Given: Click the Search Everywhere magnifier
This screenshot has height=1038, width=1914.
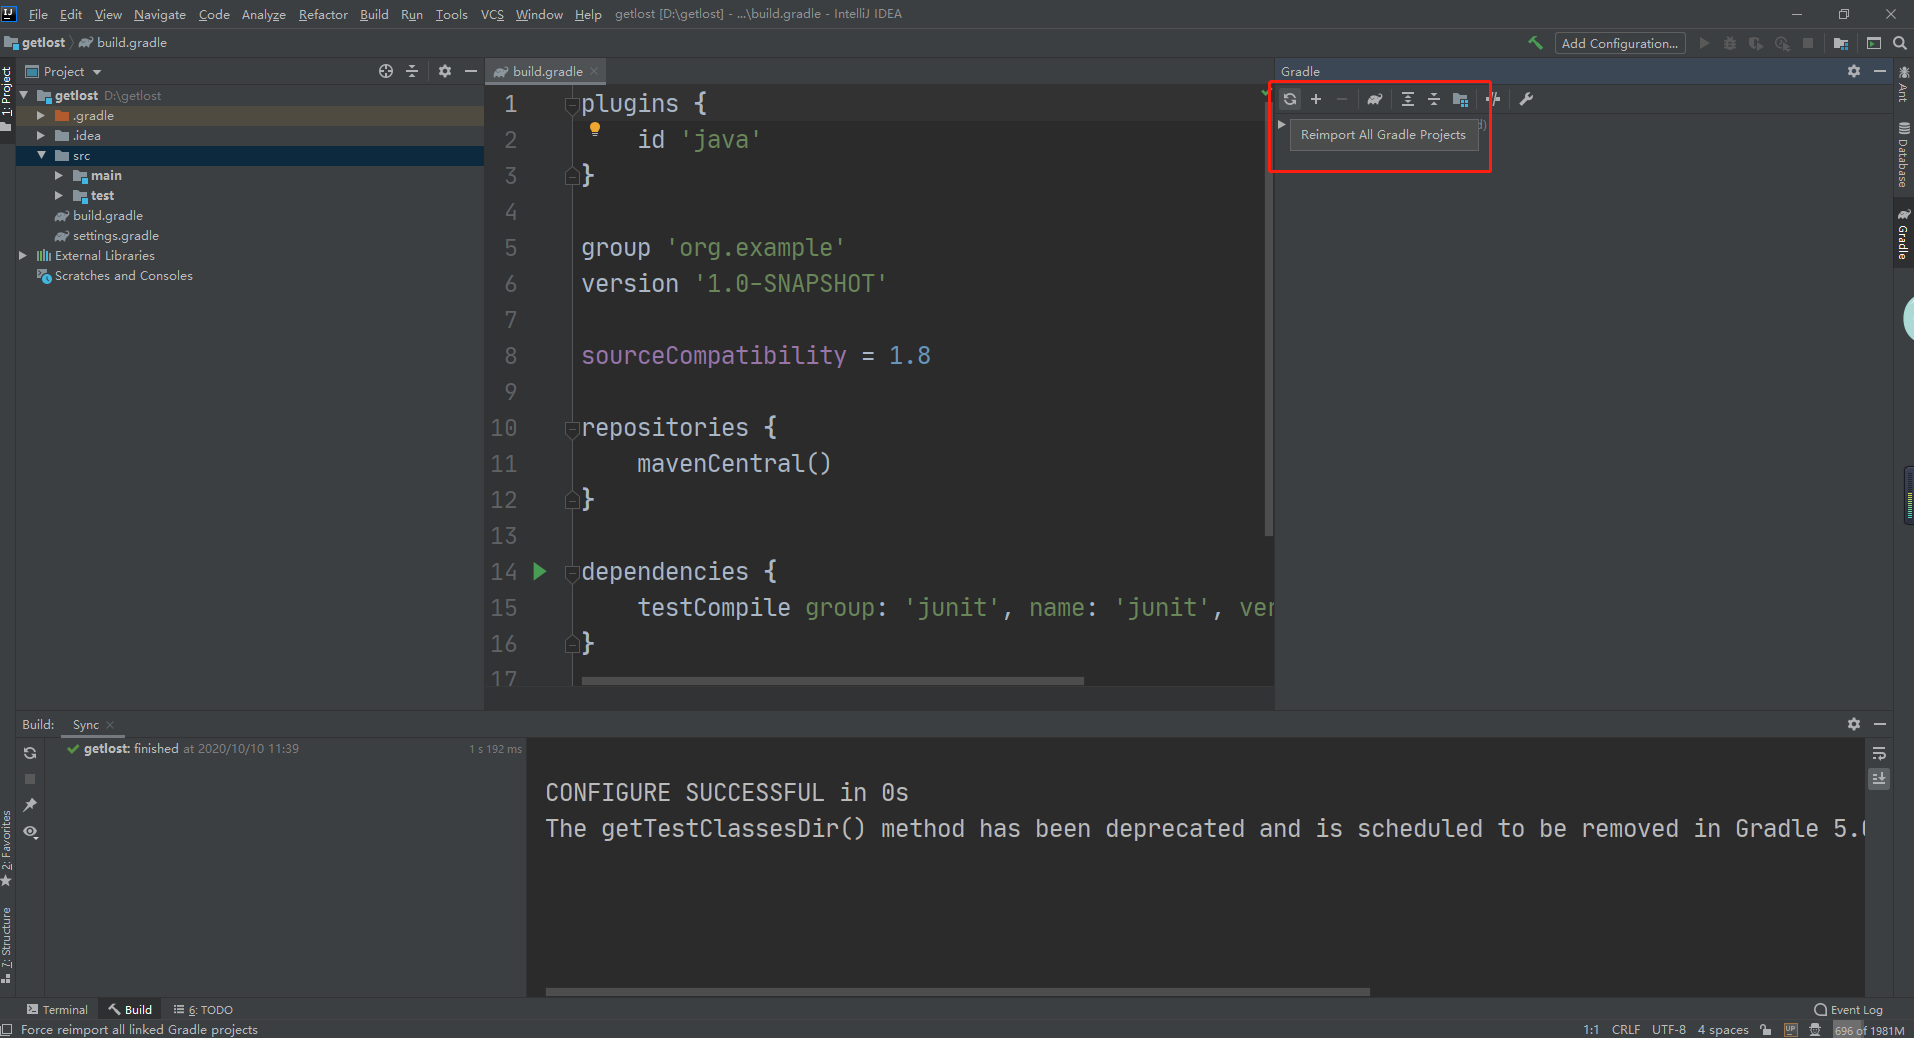Looking at the screenshot, I should point(1900,43).
